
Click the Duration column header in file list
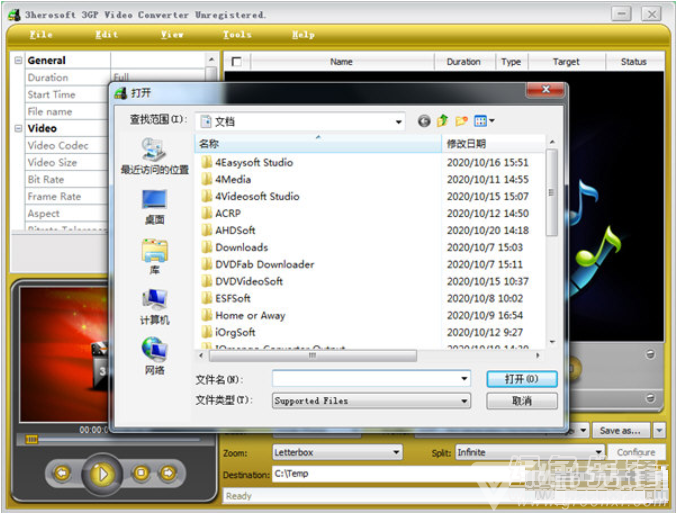[x=464, y=62]
